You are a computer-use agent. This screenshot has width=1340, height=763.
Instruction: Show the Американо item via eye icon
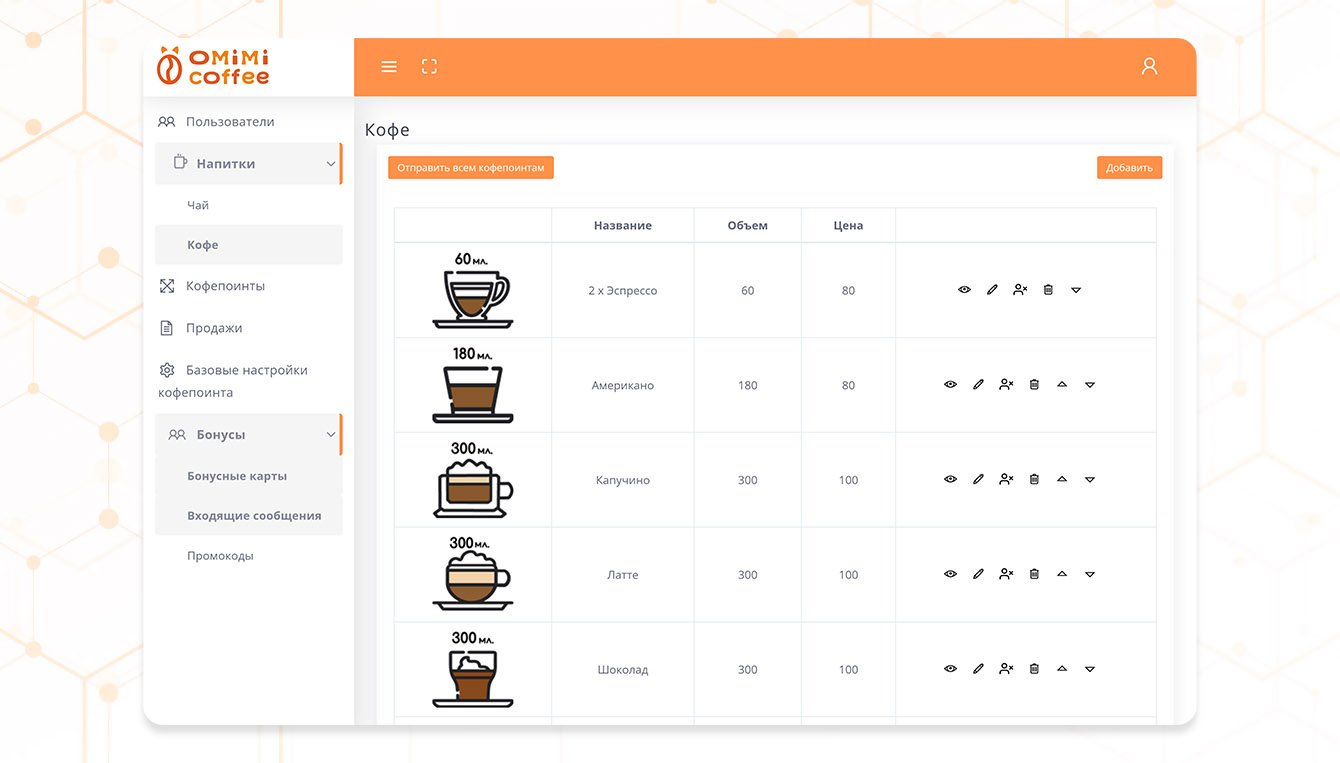[x=950, y=385]
